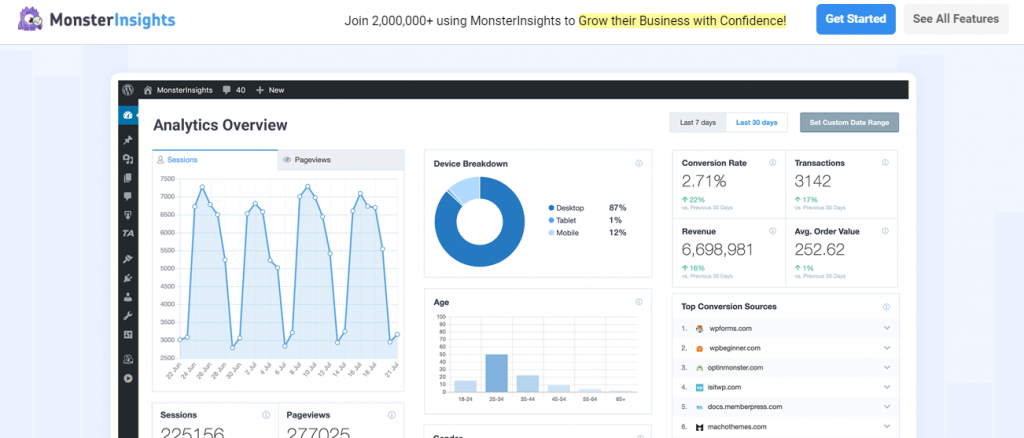Click the + New item in the admin bar
1024x438 pixels.
270,90
